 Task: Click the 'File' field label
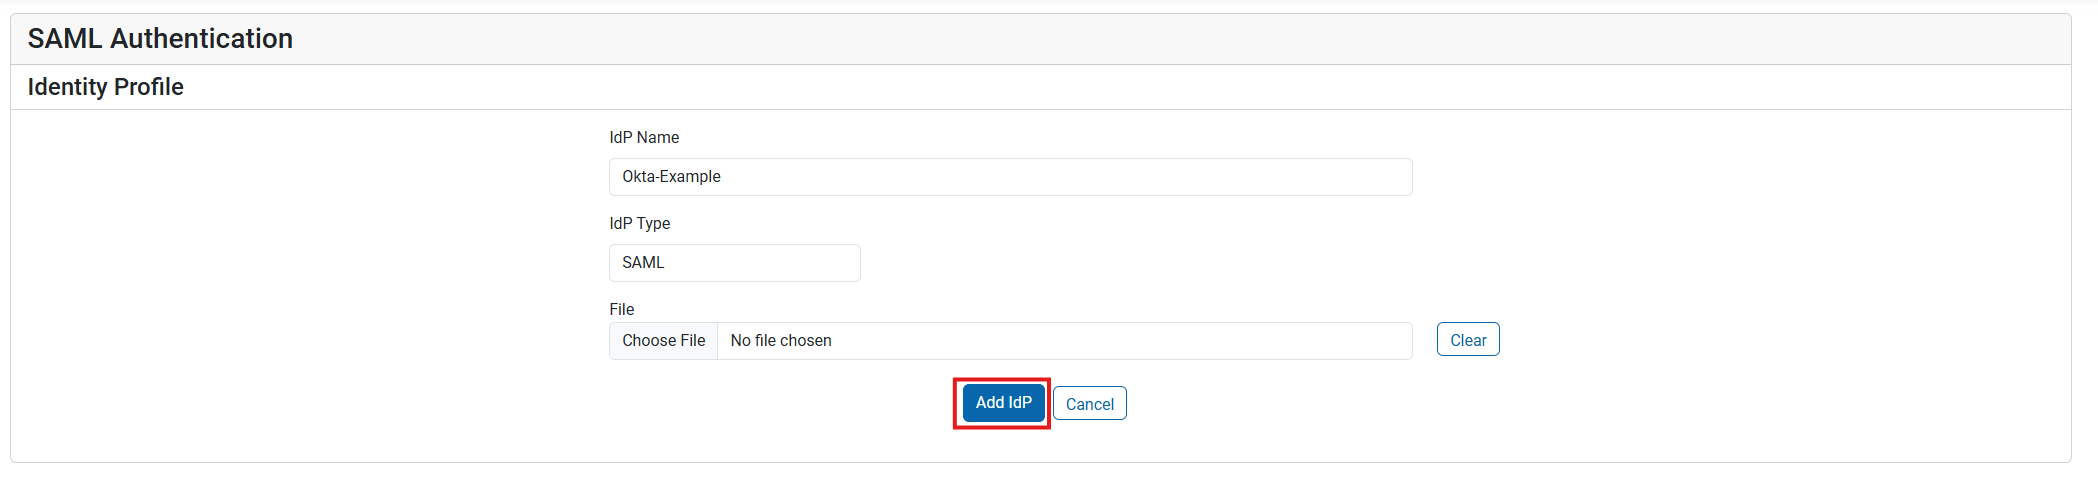point(622,310)
